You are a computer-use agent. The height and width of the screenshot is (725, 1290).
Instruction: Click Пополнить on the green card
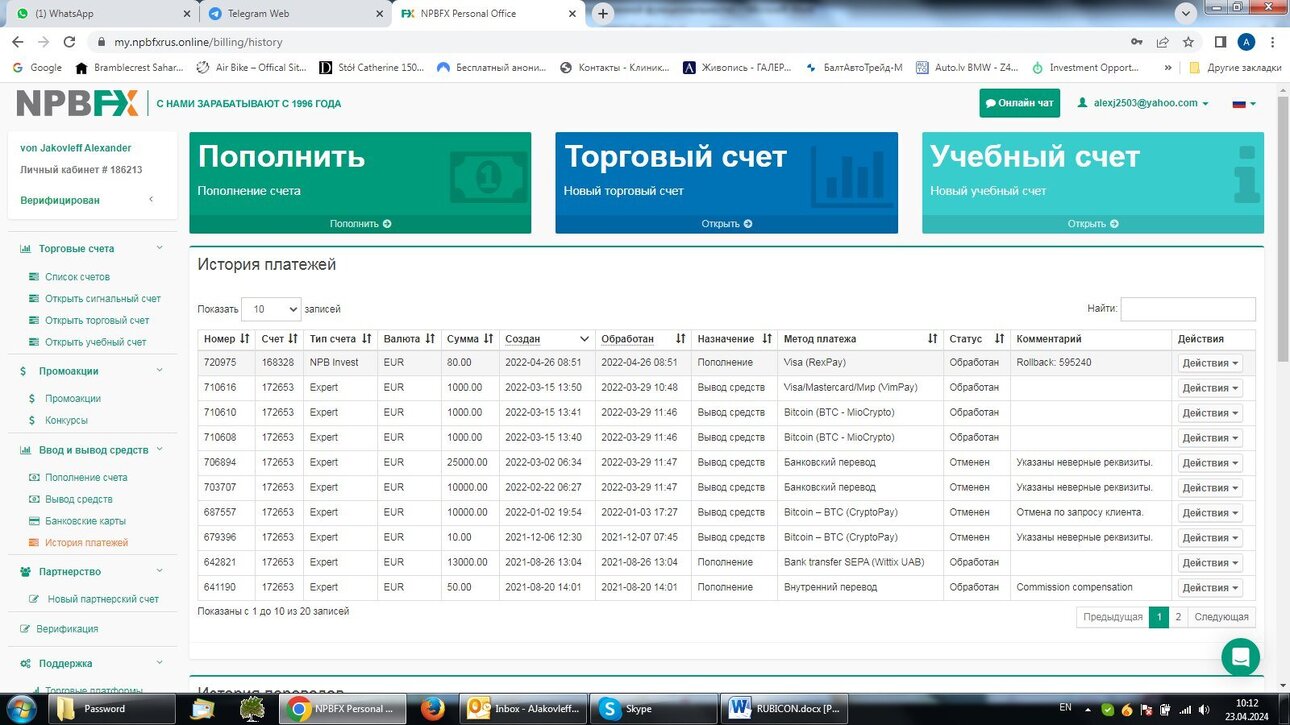[x=360, y=224]
